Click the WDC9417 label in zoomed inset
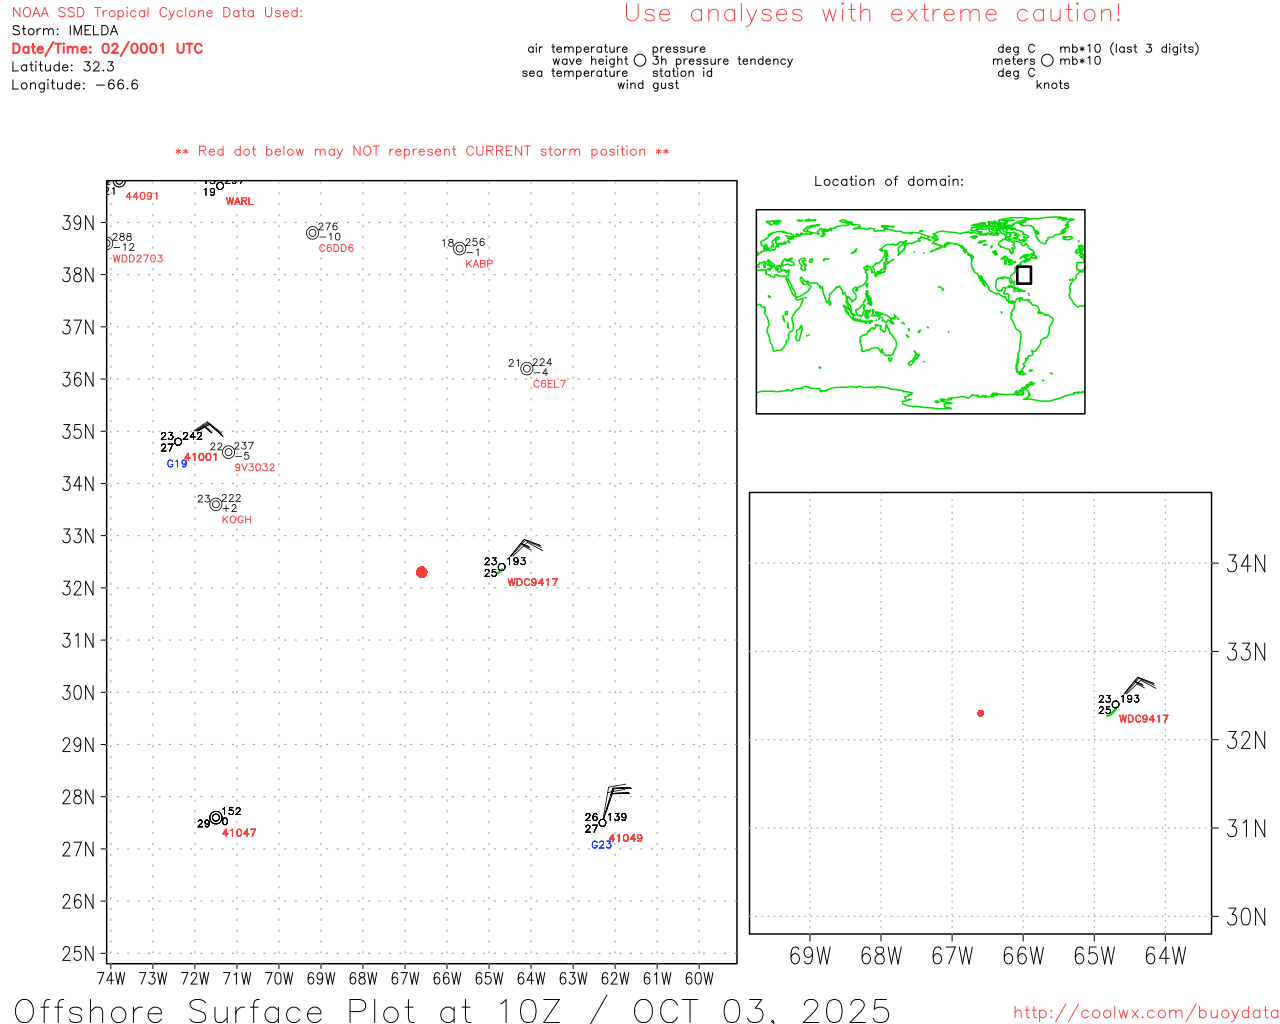The width and height of the screenshot is (1280, 1024). [x=1143, y=719]
